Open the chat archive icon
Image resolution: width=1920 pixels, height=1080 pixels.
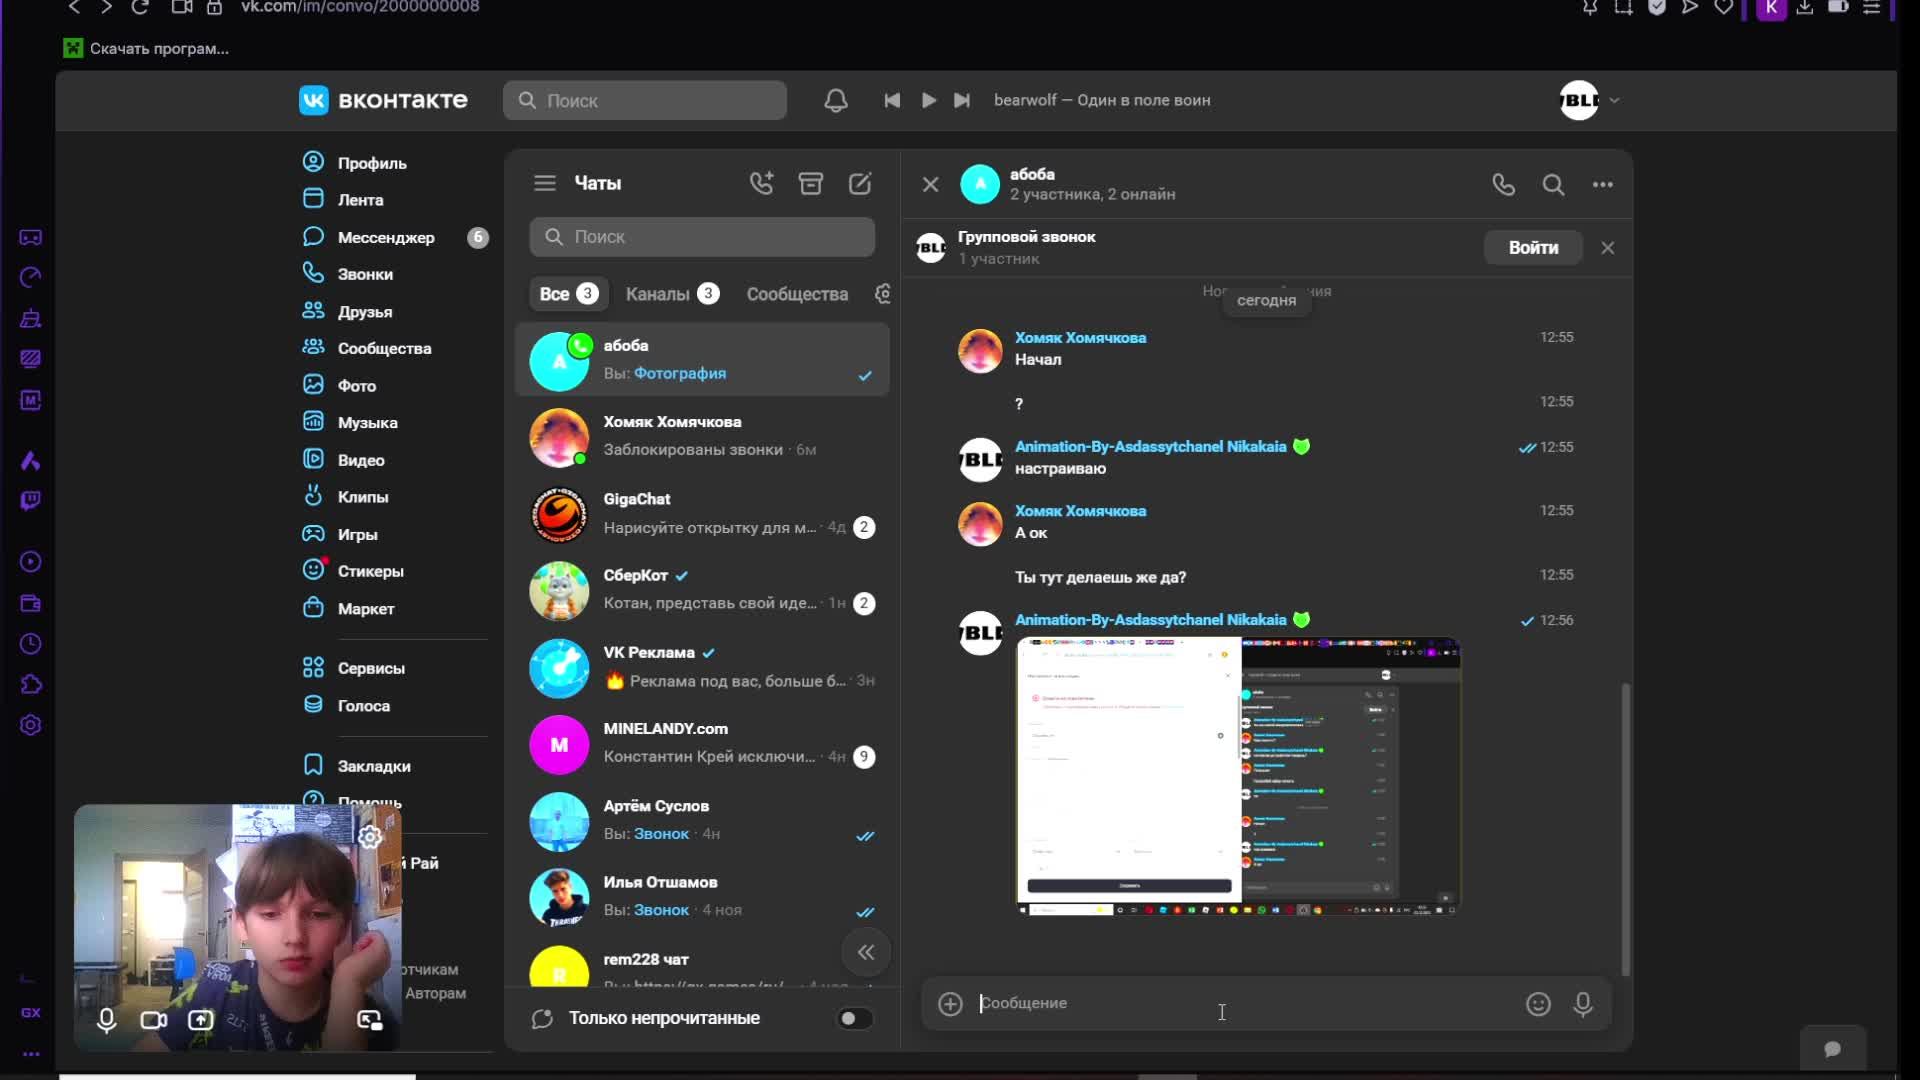click(x=811, y=183)
